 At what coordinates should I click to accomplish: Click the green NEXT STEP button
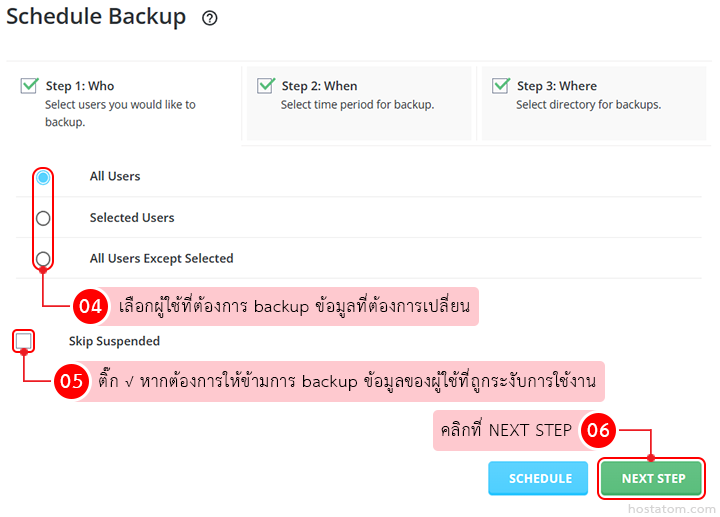pos(653,478)
